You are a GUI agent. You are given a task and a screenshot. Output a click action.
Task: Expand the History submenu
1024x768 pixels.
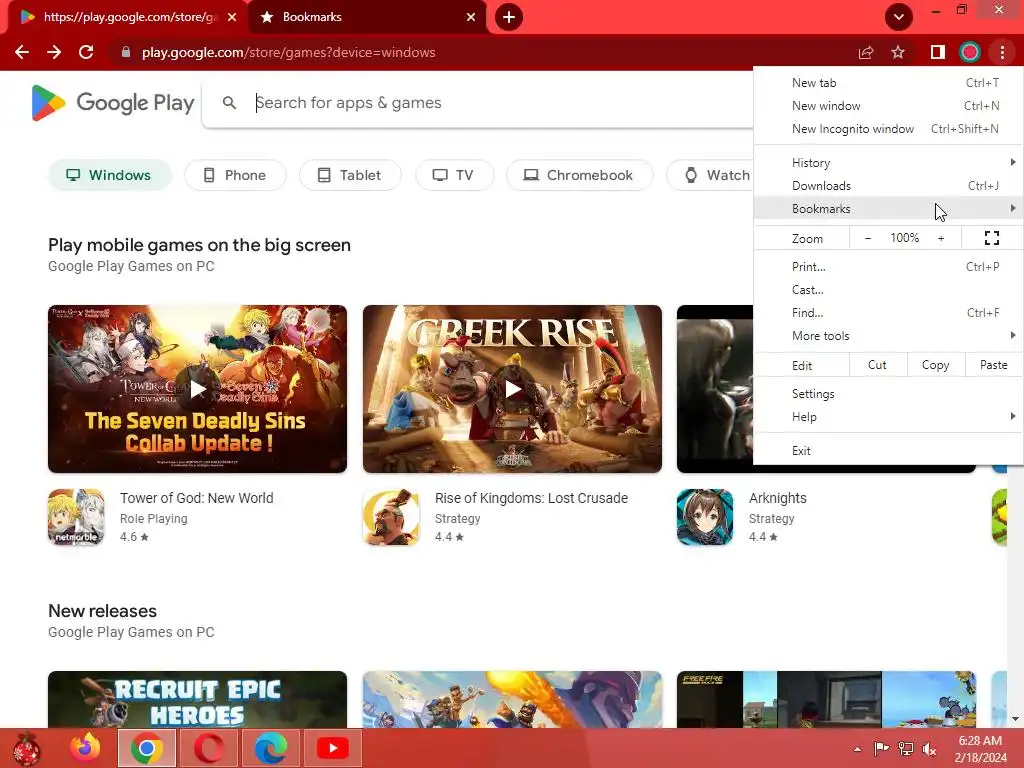tap(888, 163)
